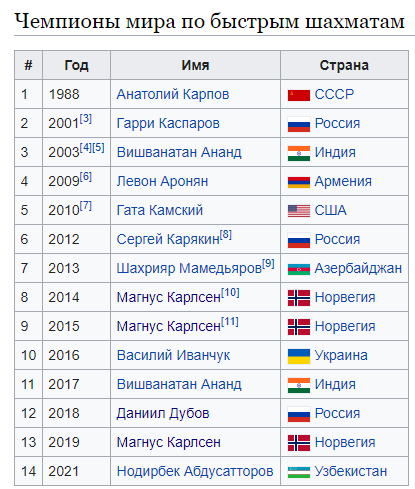Image resolution: width=415 pixels, height=489 pixels.
Task: Open footnote [9] after Шахрияр Мамедьяров
Action: click(x=268, y=263)
